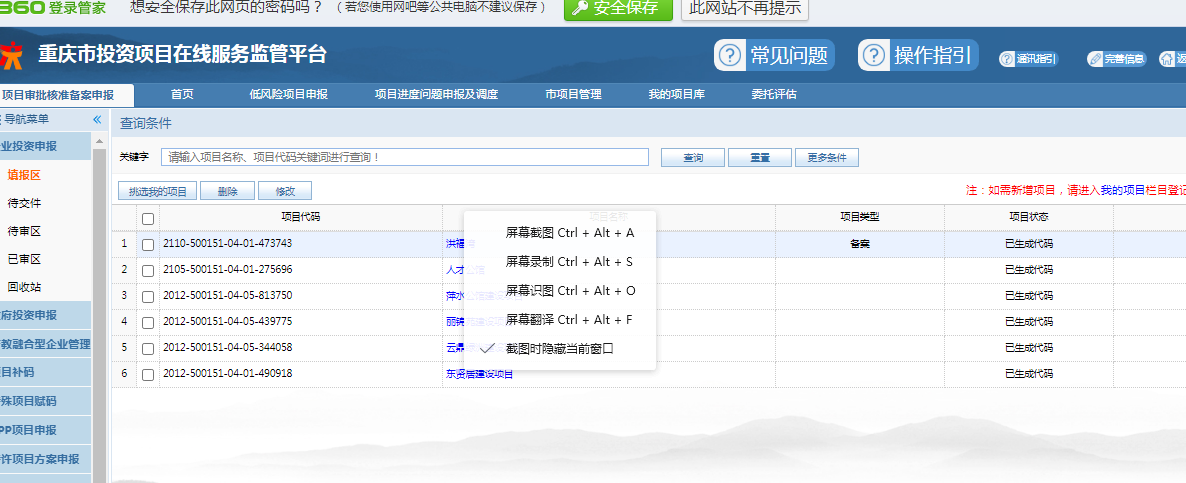This screenshot has height=483, width=1186.
Task: Click the home icon at top right
Action: click(x=1167, y=59)
